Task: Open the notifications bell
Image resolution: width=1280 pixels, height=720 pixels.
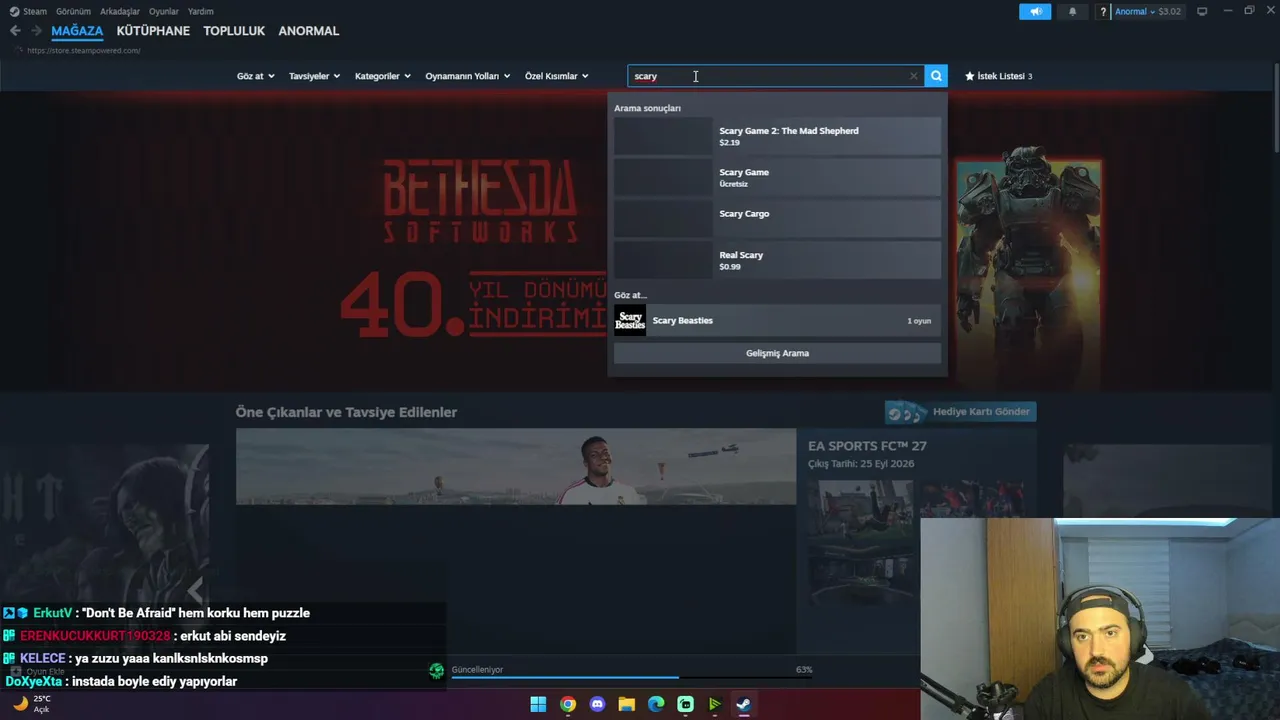Action: click(x=1073, y=12)
